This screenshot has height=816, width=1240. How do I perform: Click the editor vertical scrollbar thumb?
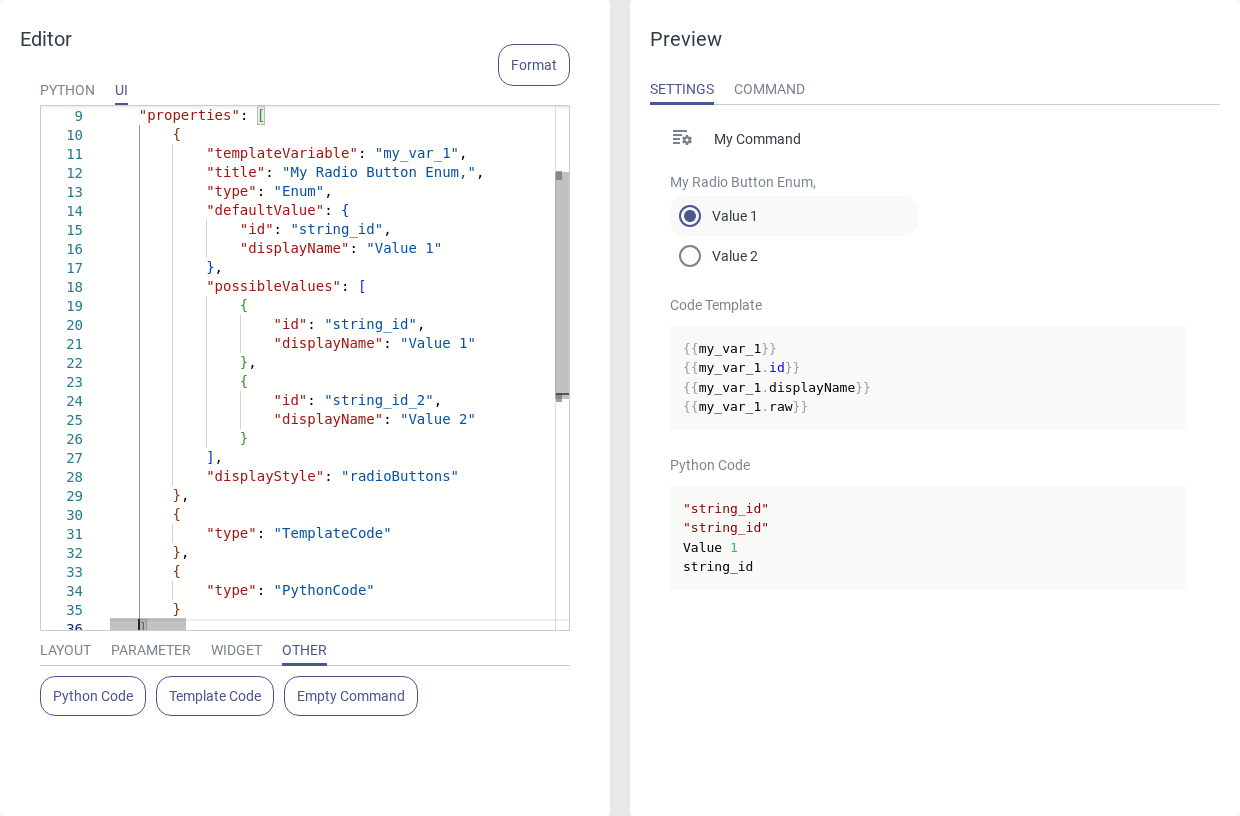[x=562, y=285]
